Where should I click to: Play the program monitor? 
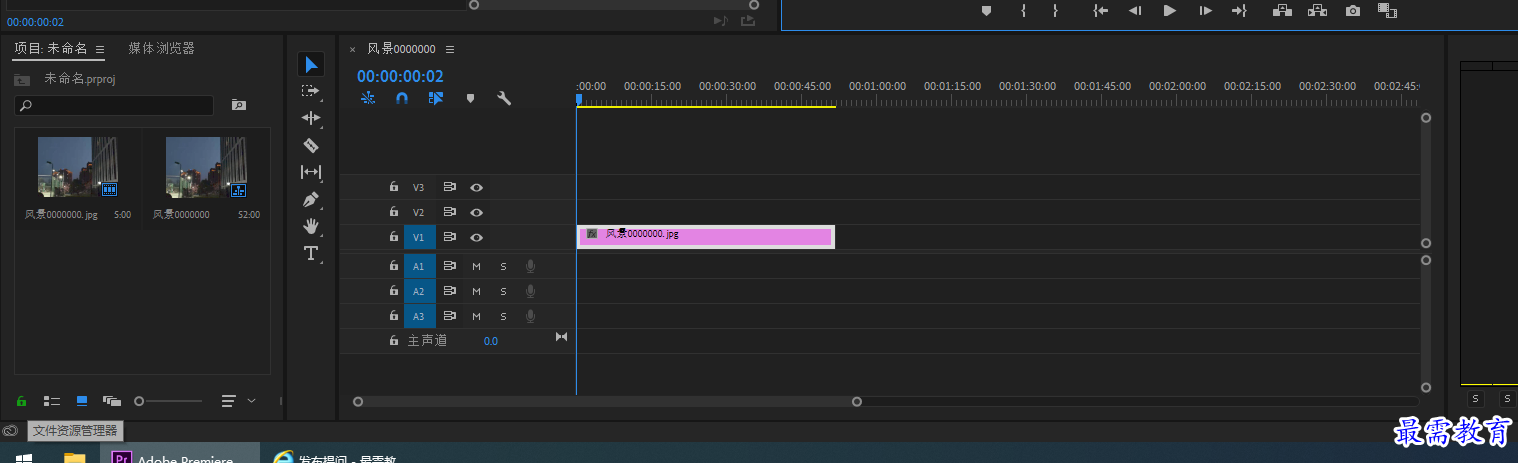pos(1170,10)
